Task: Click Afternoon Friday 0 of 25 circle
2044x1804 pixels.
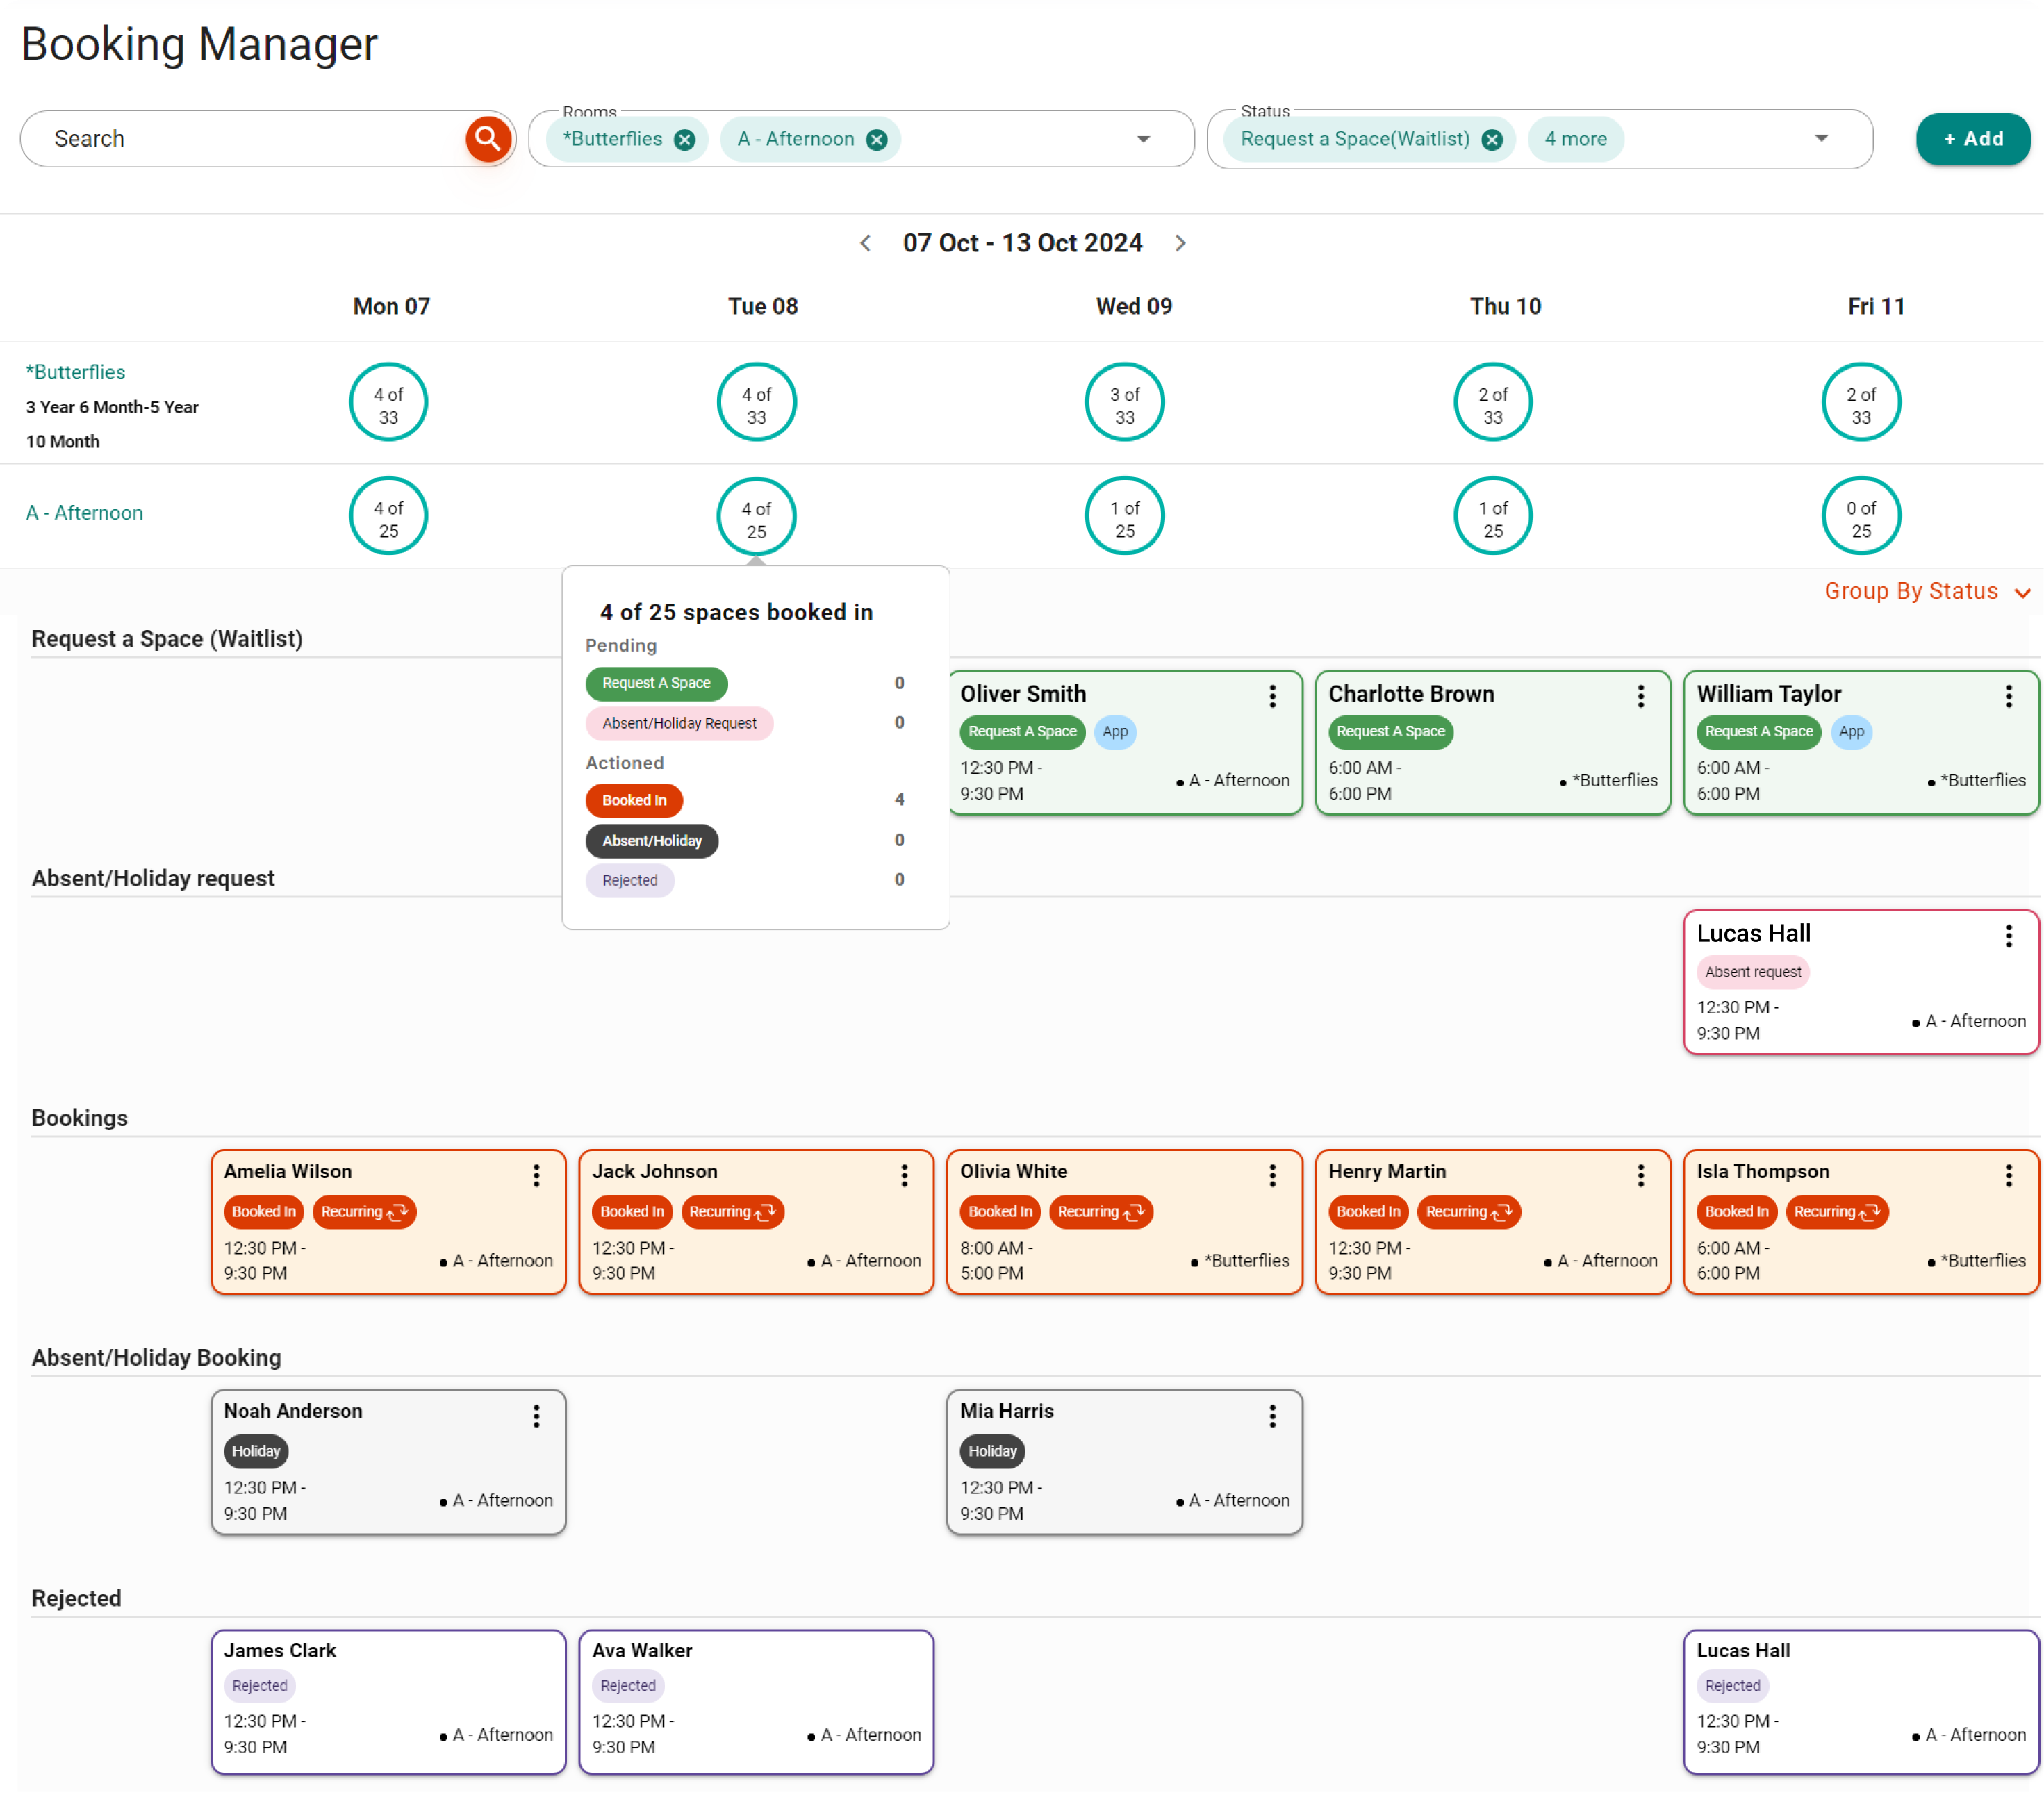Action: tap(1861, 516)
